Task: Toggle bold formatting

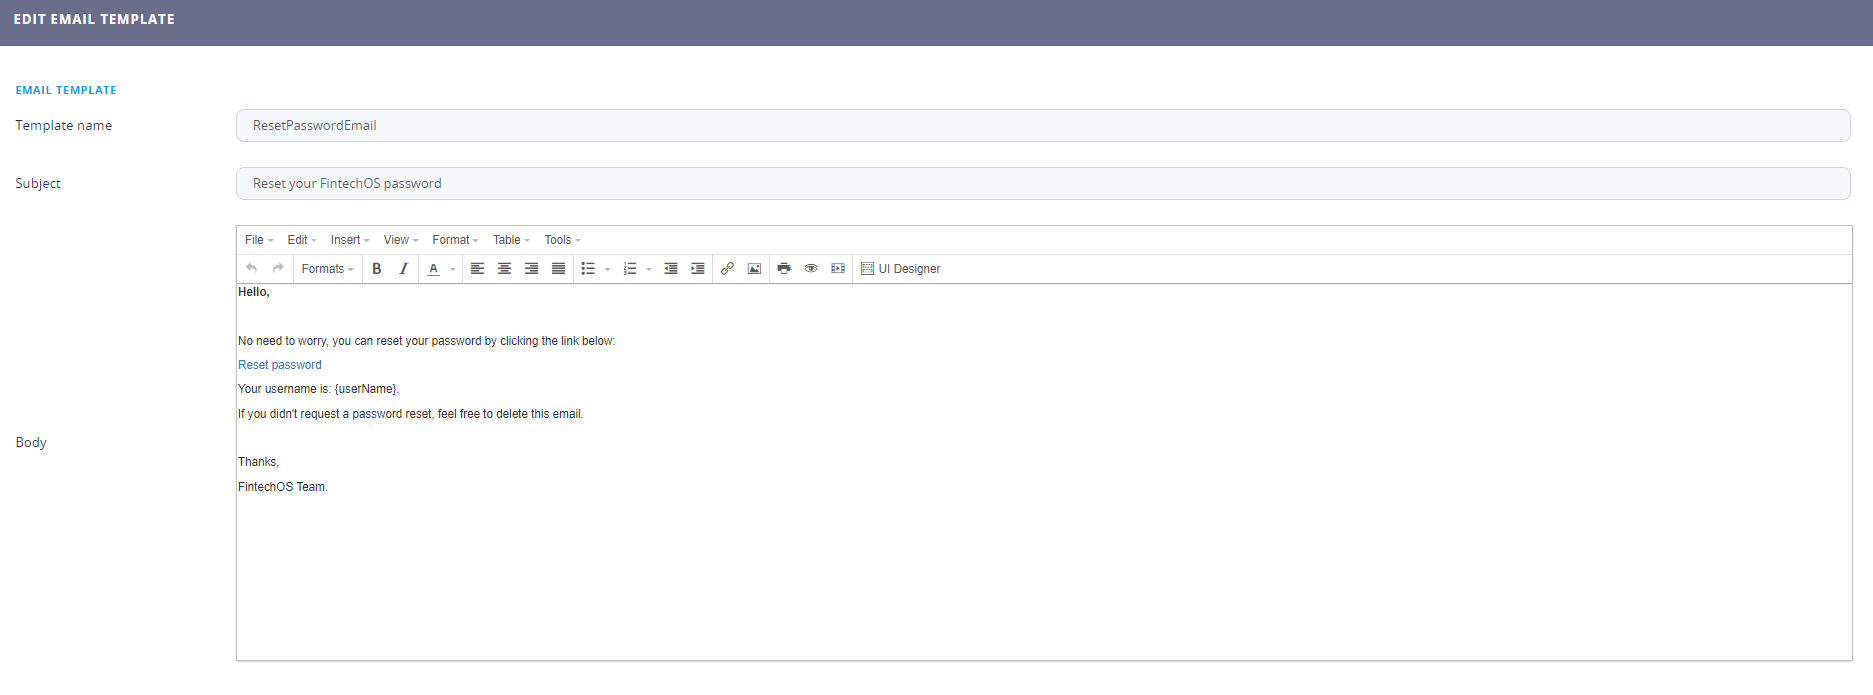Action: pos(377,268)
